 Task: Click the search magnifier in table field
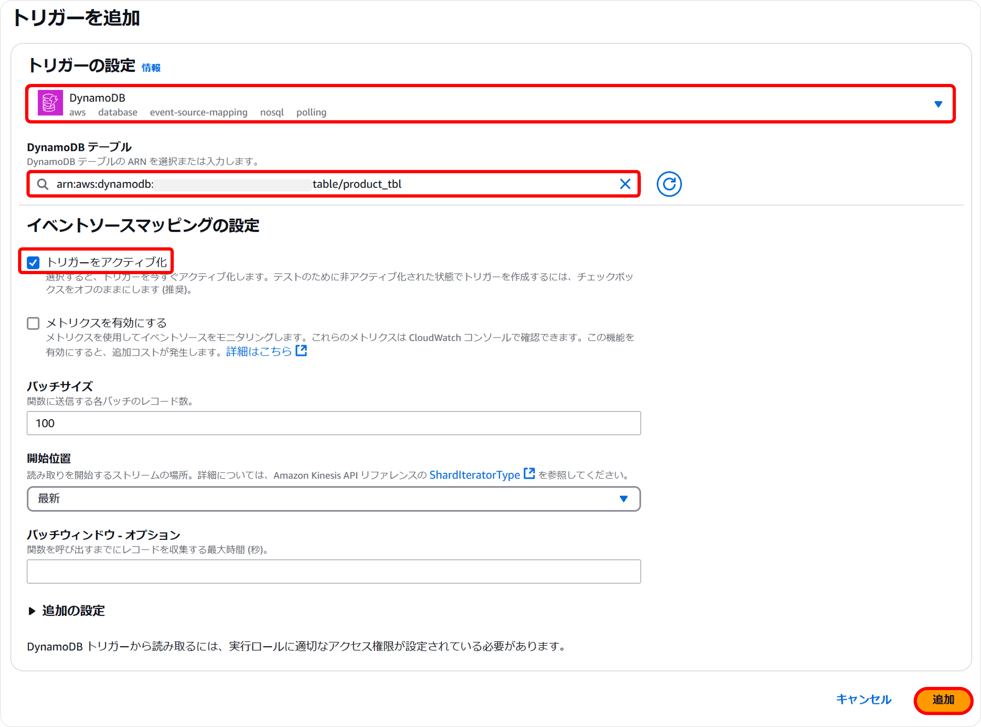43,184
